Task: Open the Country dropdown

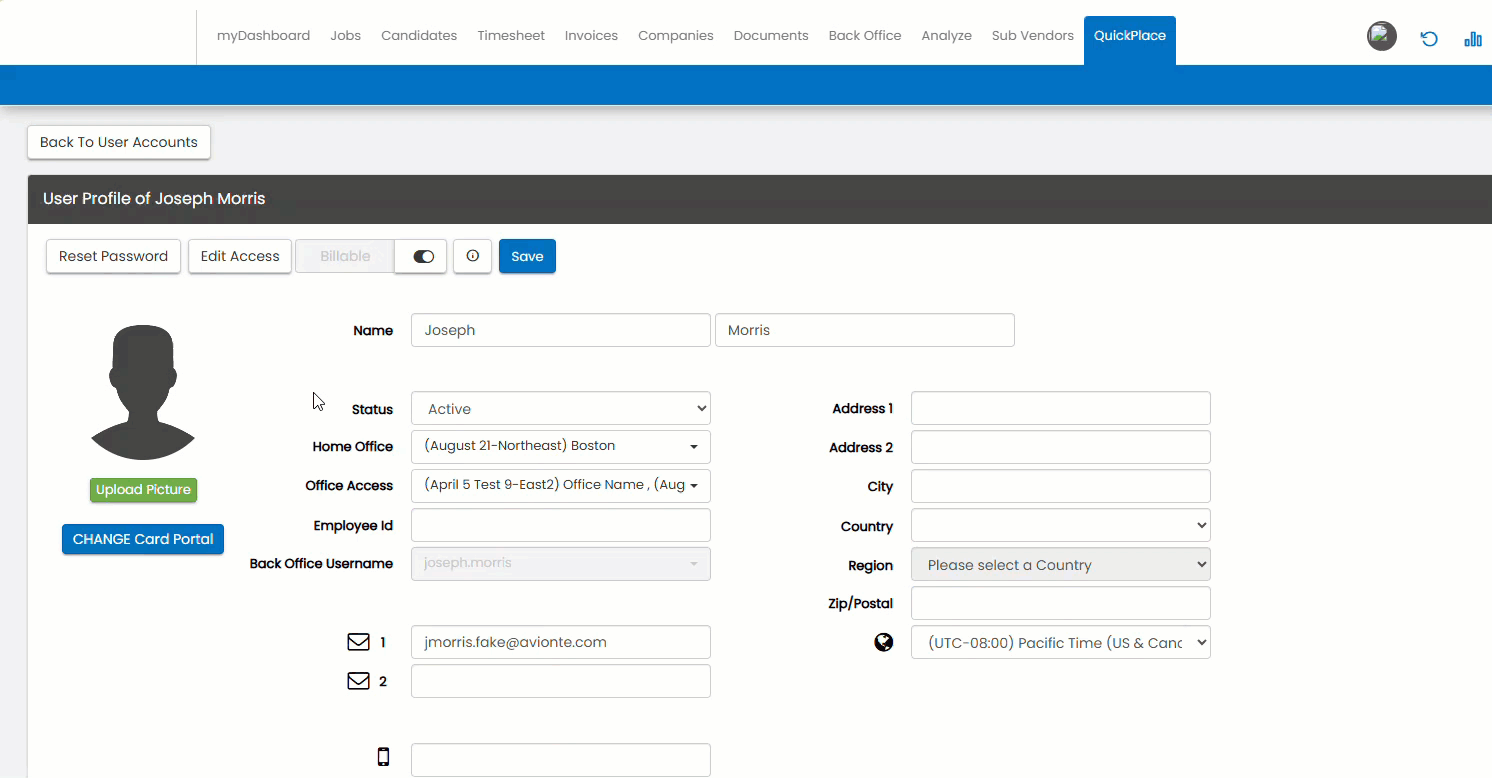Action: click(1060, 525)
